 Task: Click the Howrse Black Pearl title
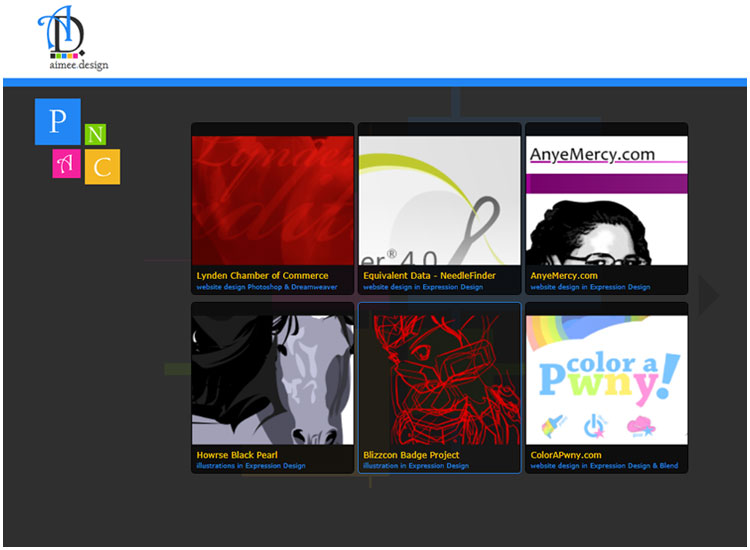coord(237,455)
